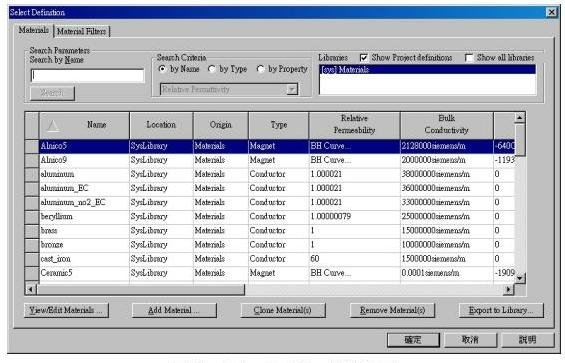Sort by the Name column header
Image resolution: width=565 pixels, height=363 pixels.
(x=84, y=125)
